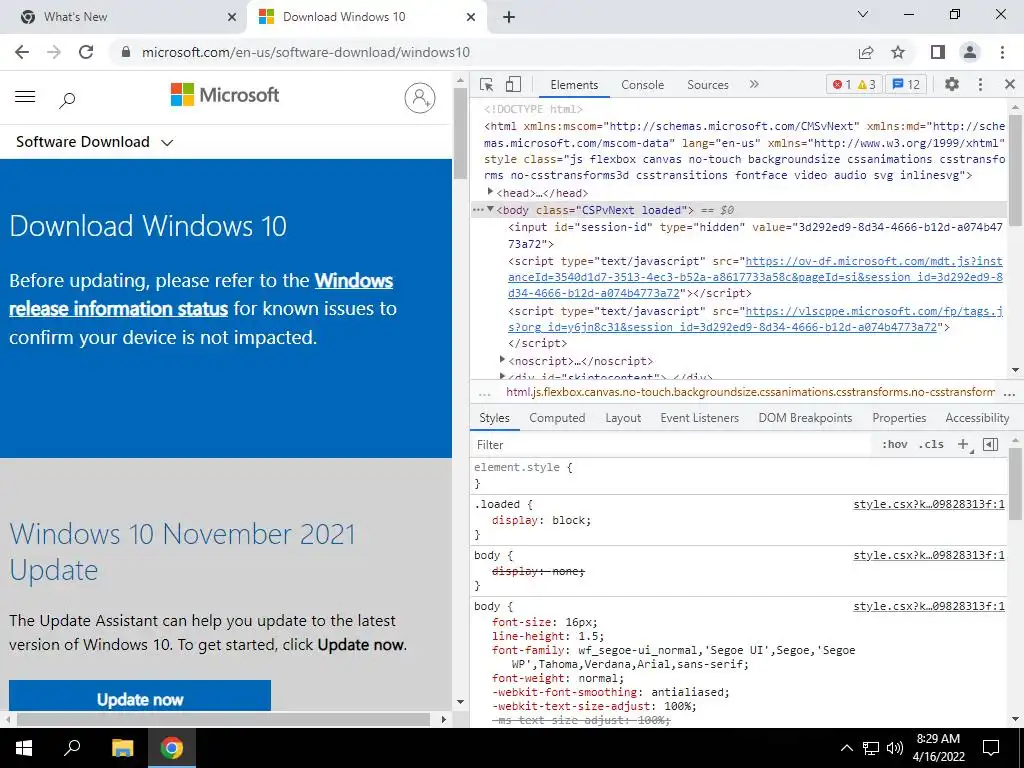This screenshot has height=768, width=1024.
Task: Click the Microsoft site search magnifier
Action: click(67, 100)
